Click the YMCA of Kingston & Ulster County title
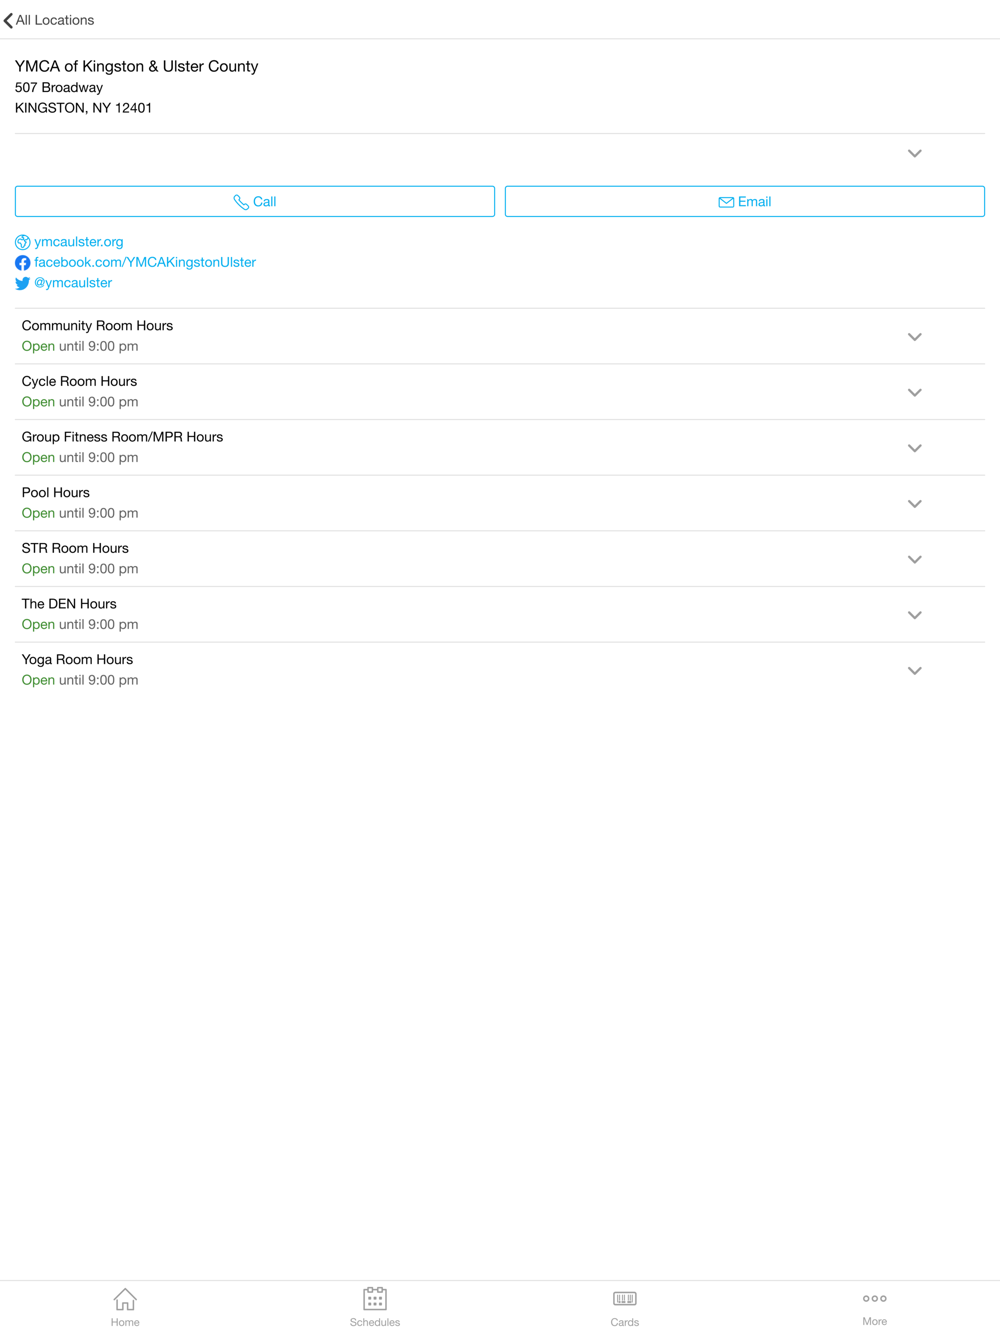 pos(136,66)
